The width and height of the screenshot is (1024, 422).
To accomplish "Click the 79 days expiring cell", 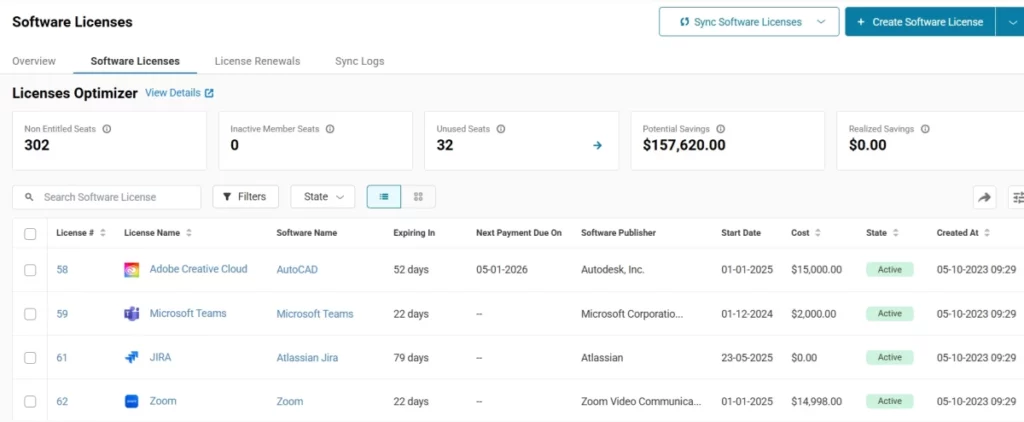I will click(x=411, y=358).
